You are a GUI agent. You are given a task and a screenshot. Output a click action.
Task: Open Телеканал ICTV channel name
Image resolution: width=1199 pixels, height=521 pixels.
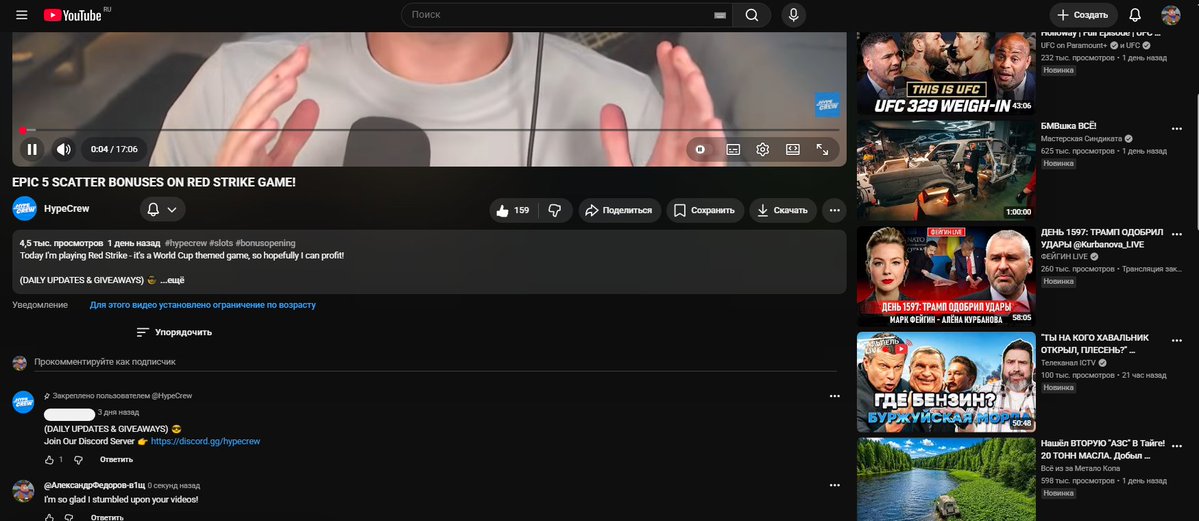click(x=1069, y=363)
